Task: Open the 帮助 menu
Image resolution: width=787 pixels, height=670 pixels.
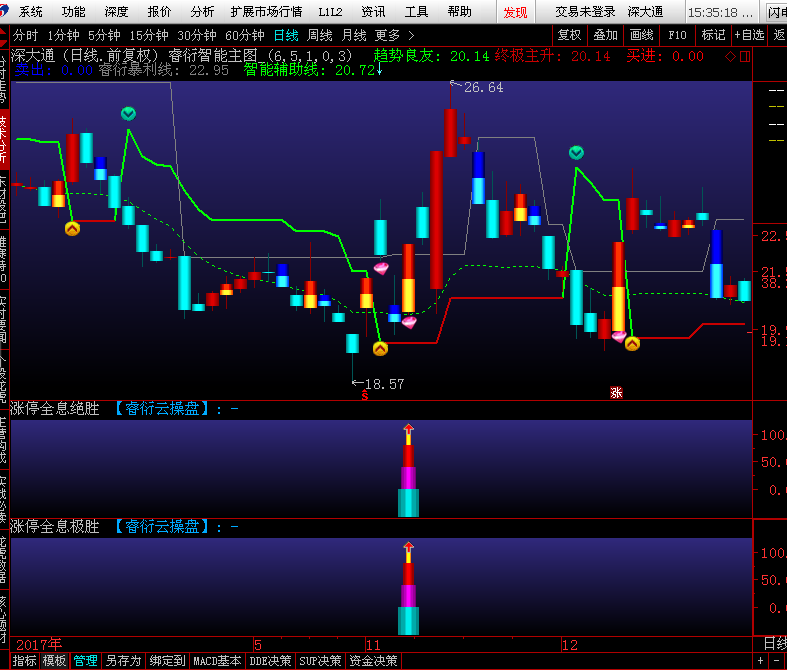Action: tap(459, 12)
